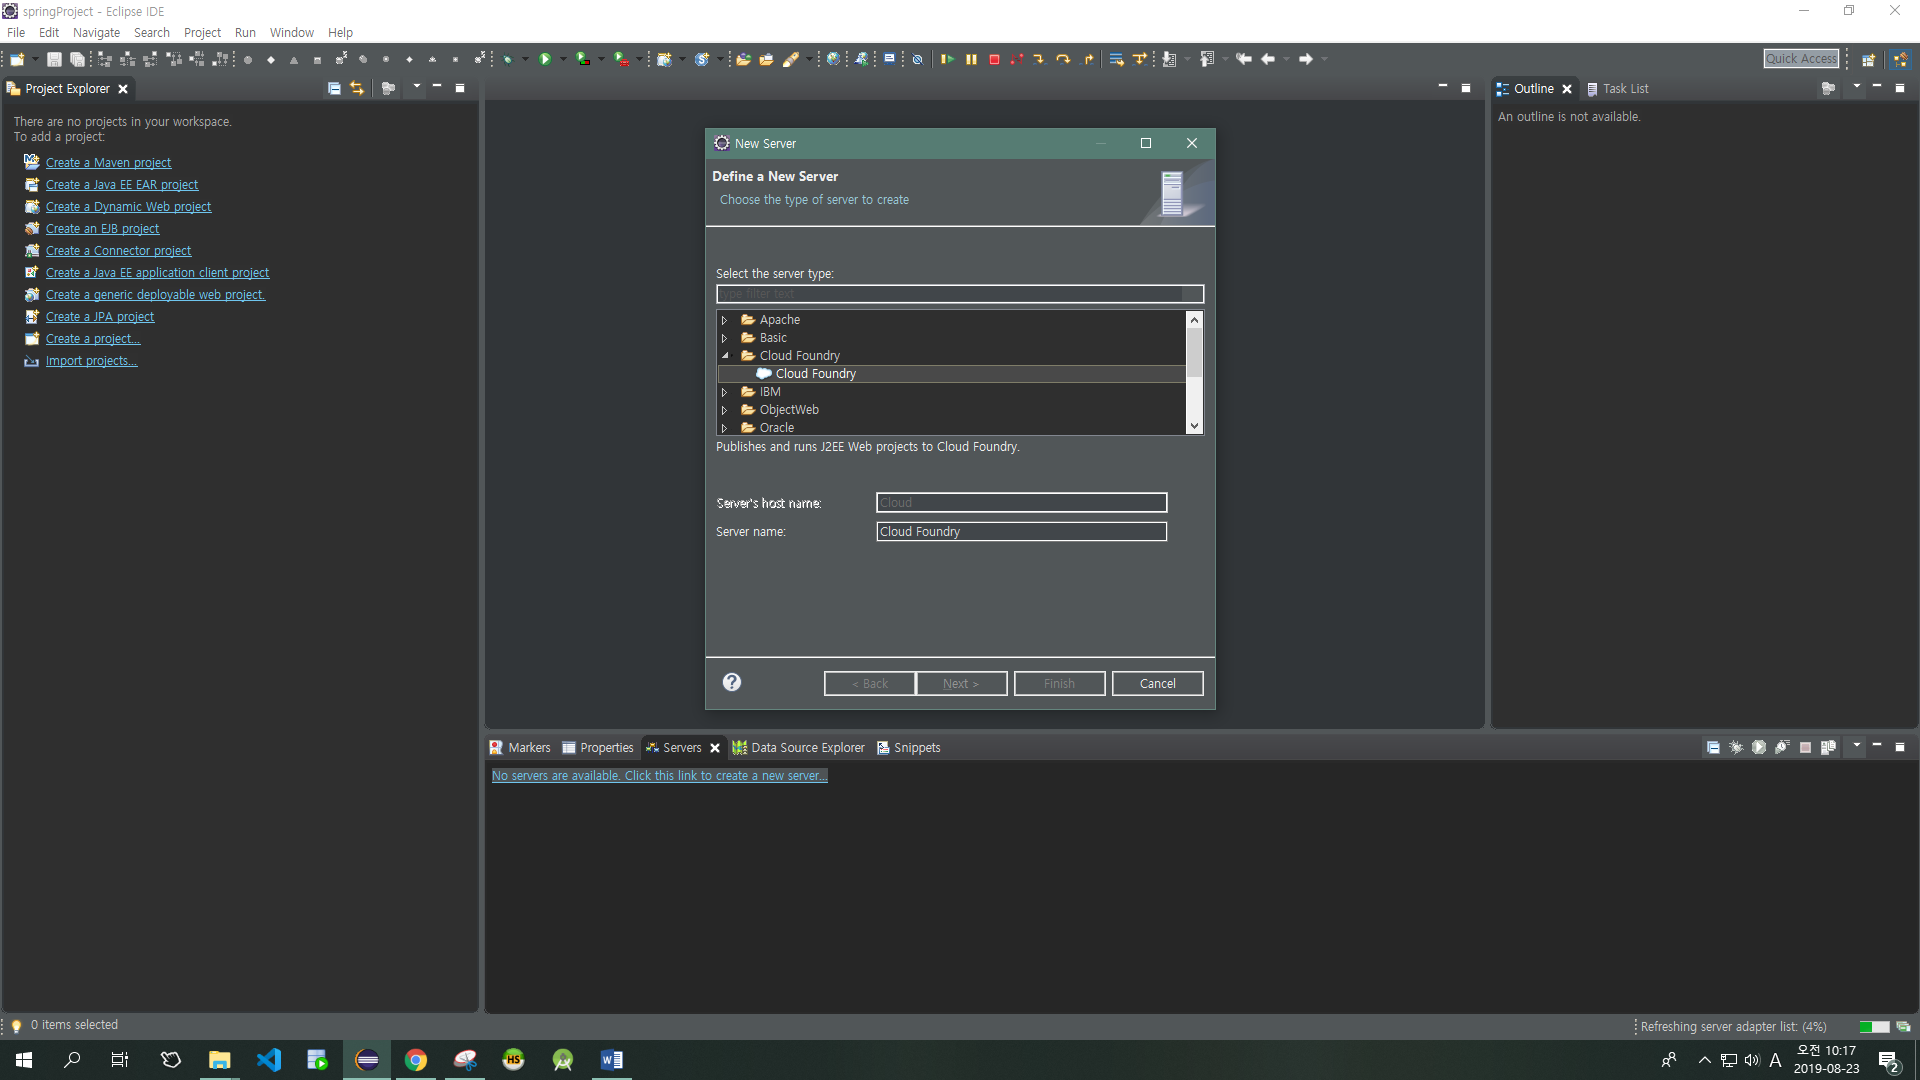Viewport: 1920px width, 1080px height.
Task: Click the server type list scrollbar down arrow
Action: pos(1194,426)
